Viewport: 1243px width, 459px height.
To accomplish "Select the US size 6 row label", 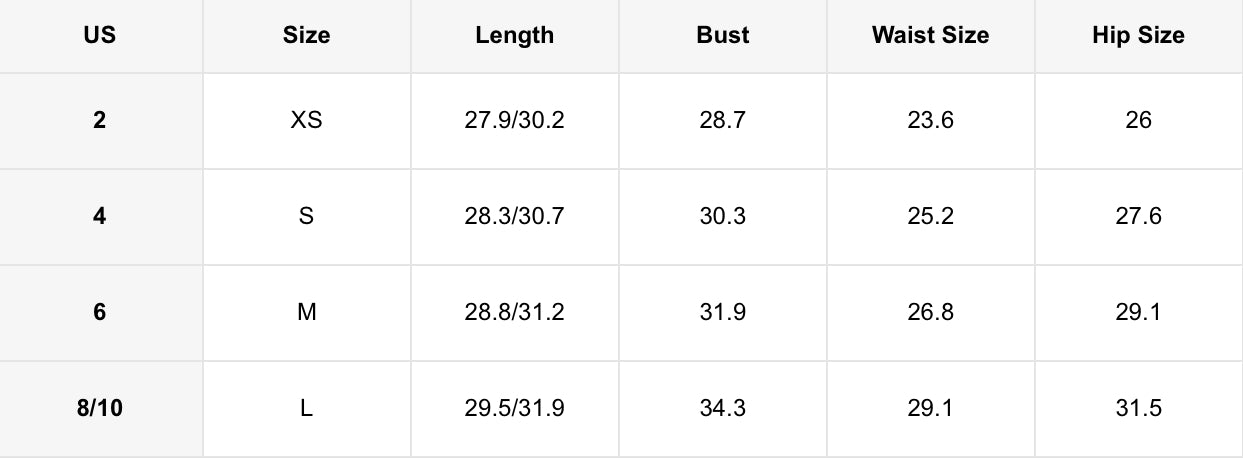I will [100, 312].
